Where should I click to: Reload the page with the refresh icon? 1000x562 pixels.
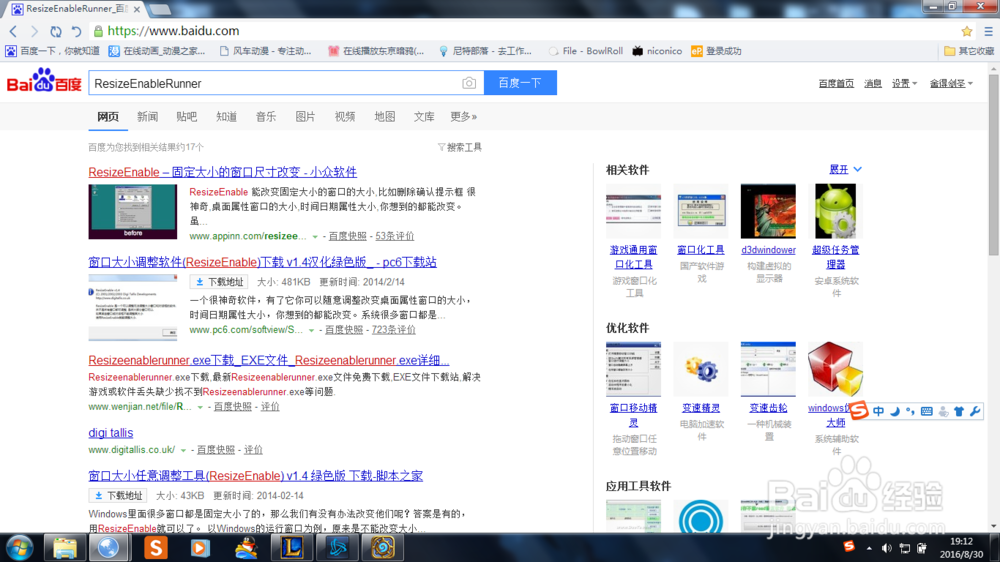(x=56, y=31)
